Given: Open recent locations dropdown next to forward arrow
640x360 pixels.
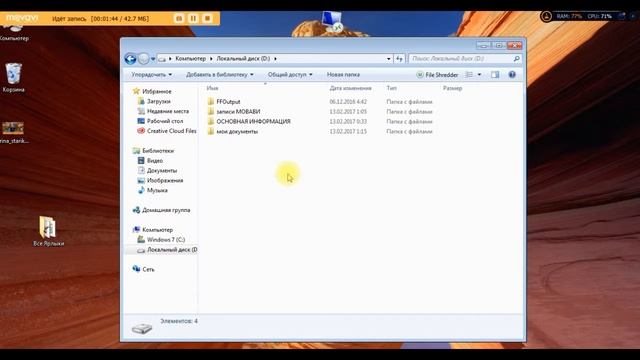Looking at the screenshot, I should coord(153,59).
